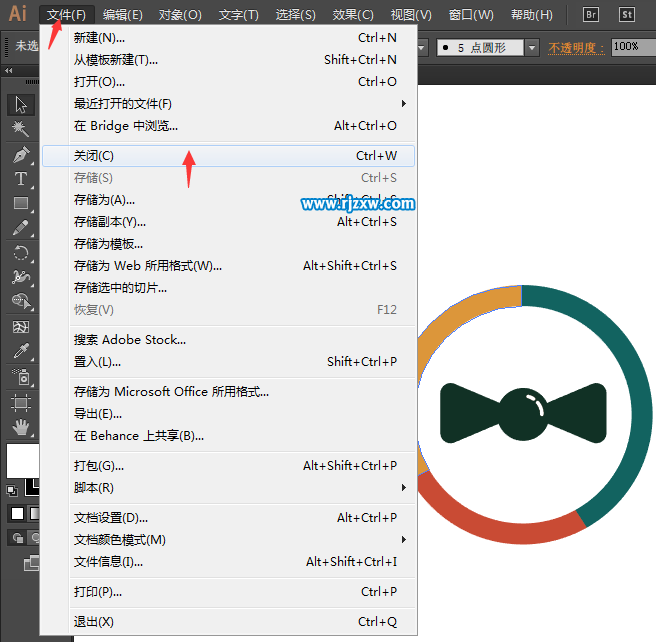The height and width of the screenshot is (642, 656).
Task: Select the Type tool
Action: (20, 179)
